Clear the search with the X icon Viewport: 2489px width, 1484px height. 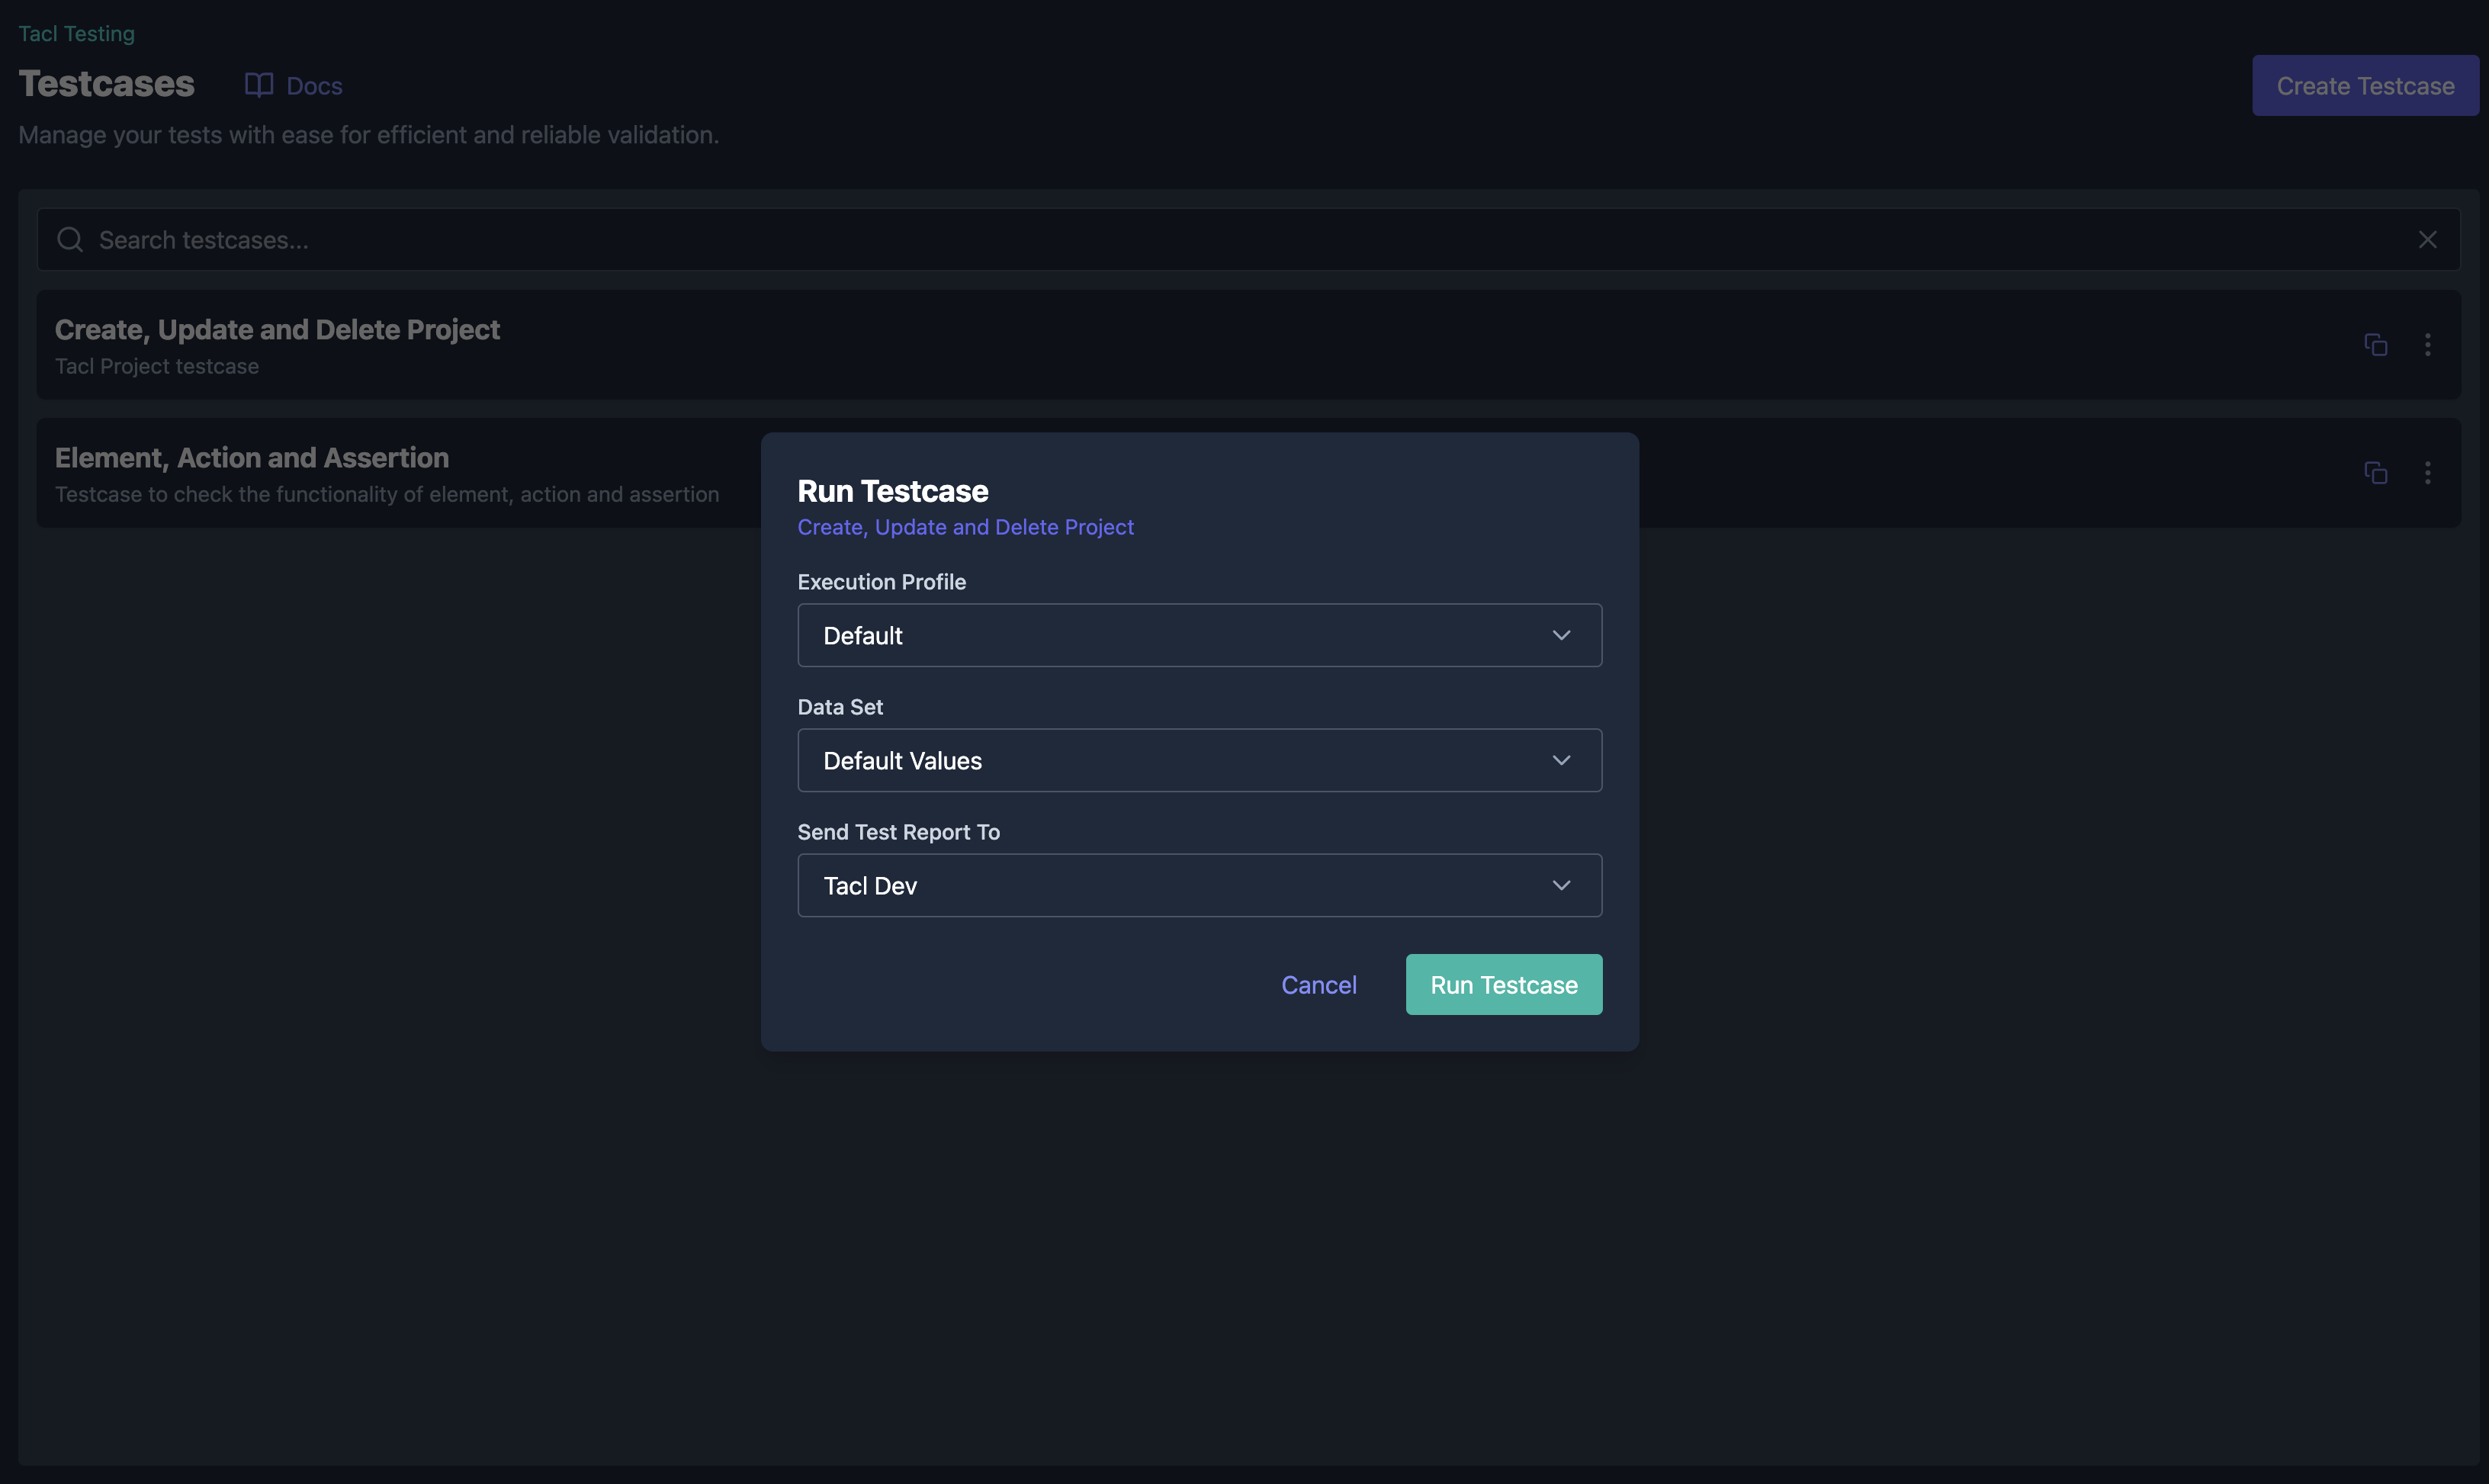[2427, 239]
